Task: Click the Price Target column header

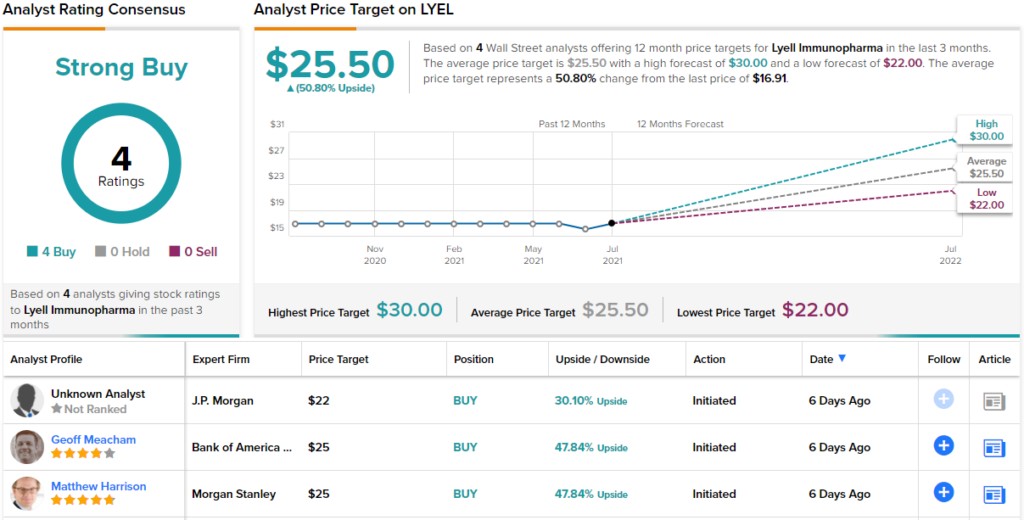Action: pyautogui.click(x=338, y=359)
